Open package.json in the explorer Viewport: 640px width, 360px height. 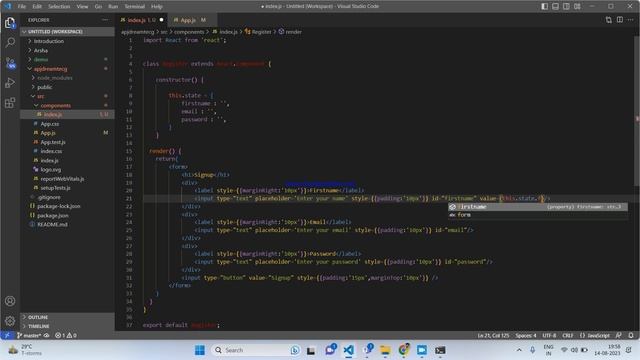[x=67, y=215]
